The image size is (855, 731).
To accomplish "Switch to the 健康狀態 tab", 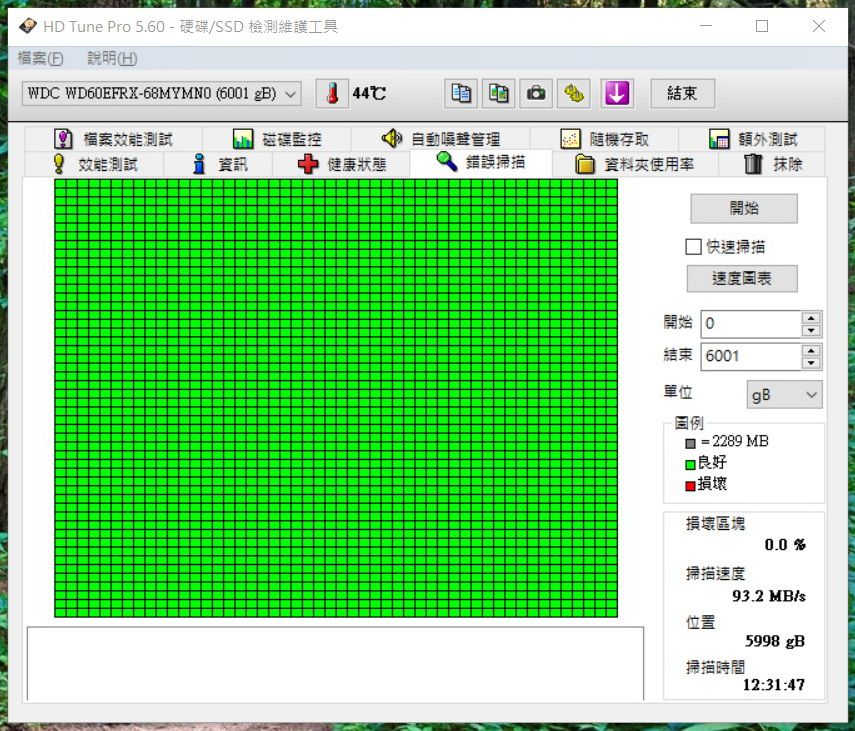I will point(341,164).
